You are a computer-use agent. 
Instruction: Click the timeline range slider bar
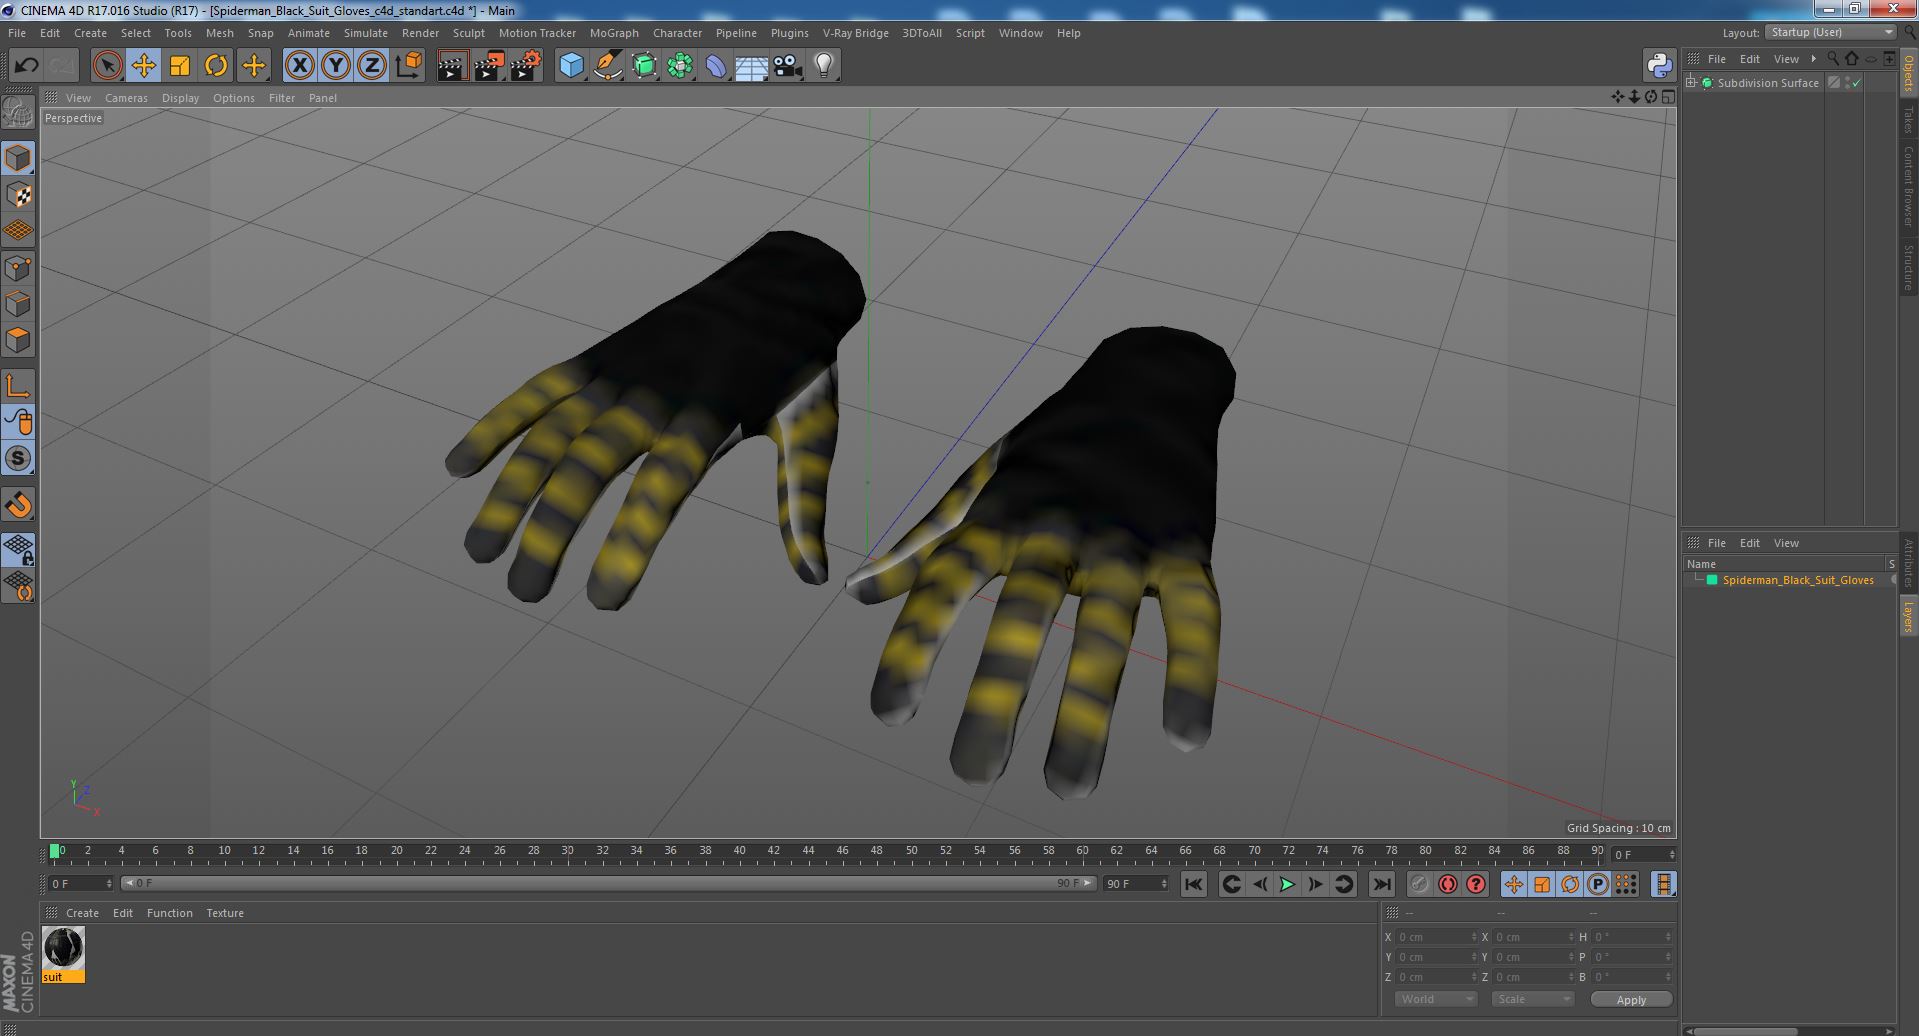click(609, 884)
